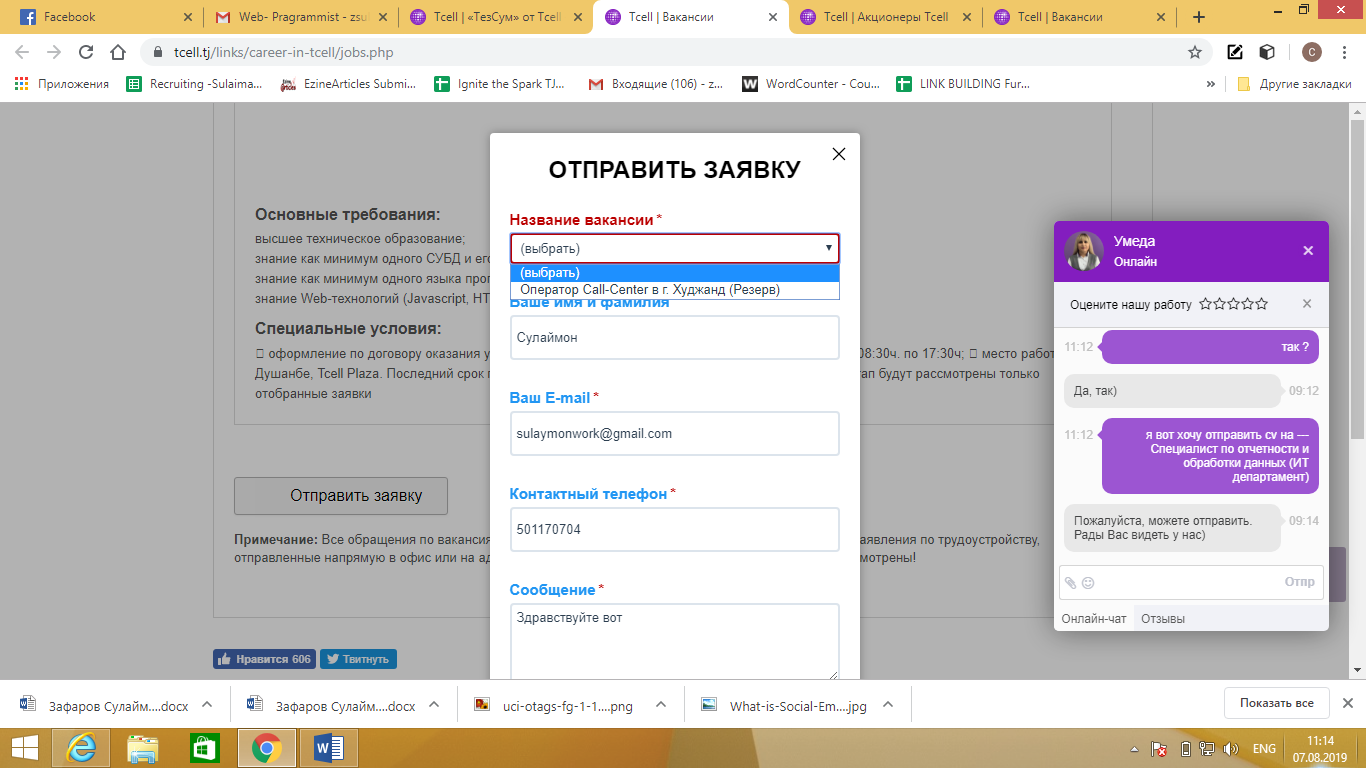This screenshot has width=1366, height=768.
Task: Click the cube extension icon in toolbar
Action: click(1267, 52)
